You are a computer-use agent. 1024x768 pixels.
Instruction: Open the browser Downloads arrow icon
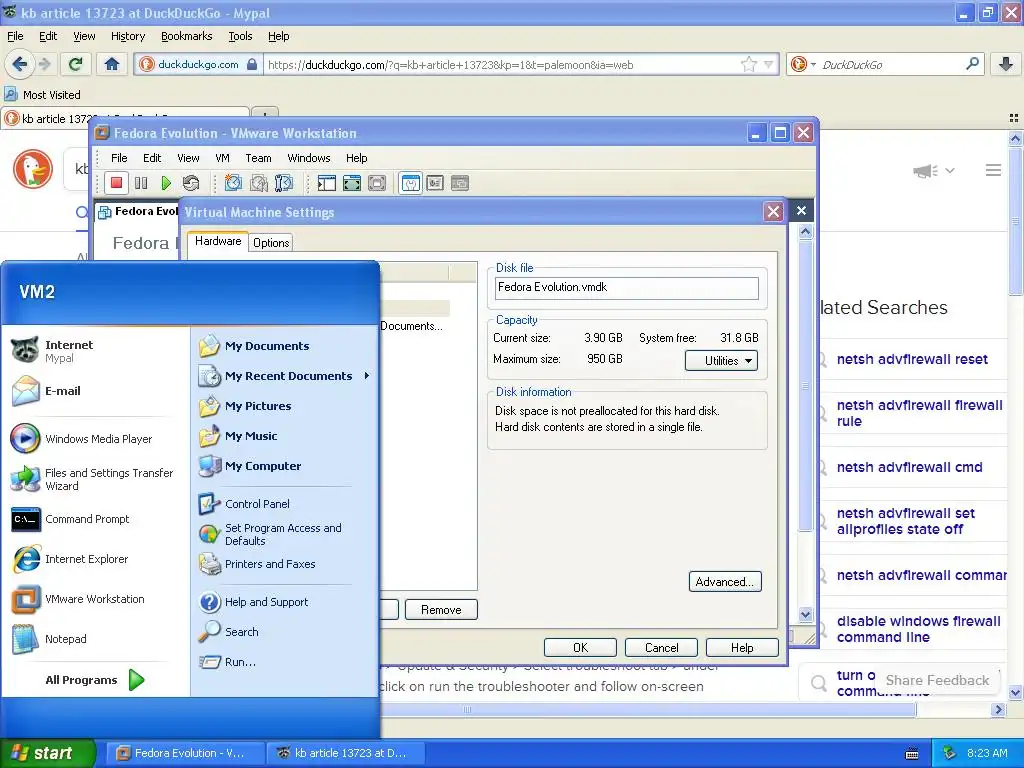point(1006,64)
